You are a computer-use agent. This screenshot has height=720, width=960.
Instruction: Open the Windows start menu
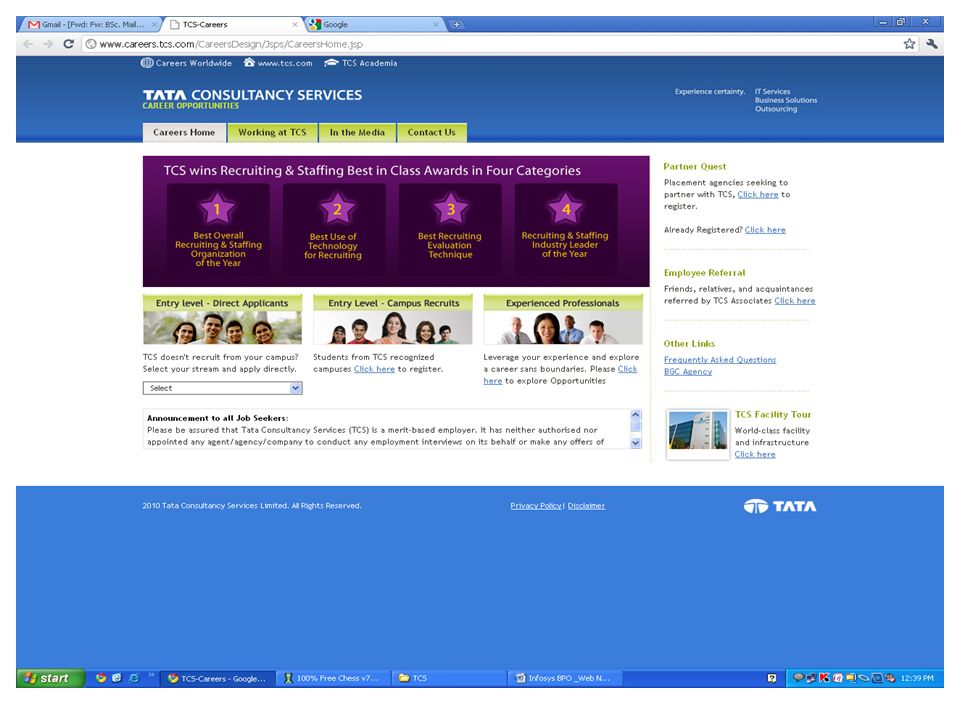(x=49, y=678)
